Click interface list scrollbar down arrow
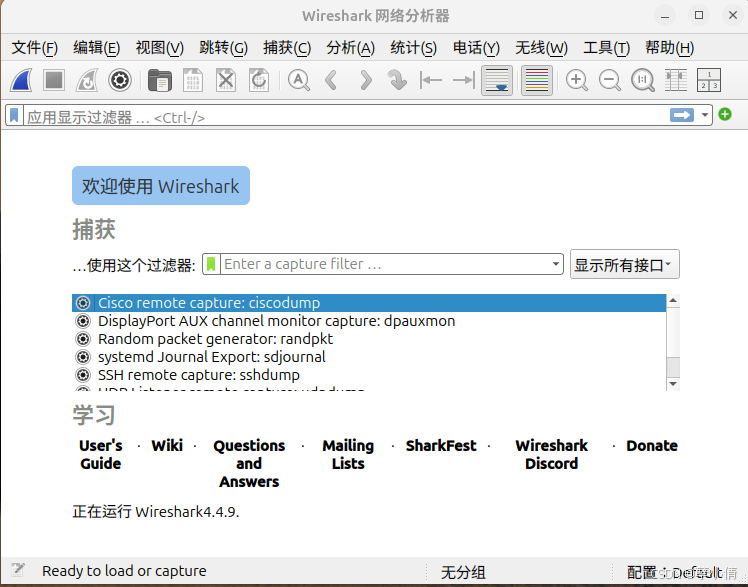Screen dimensions: 748x587 (x=673, y=383)
